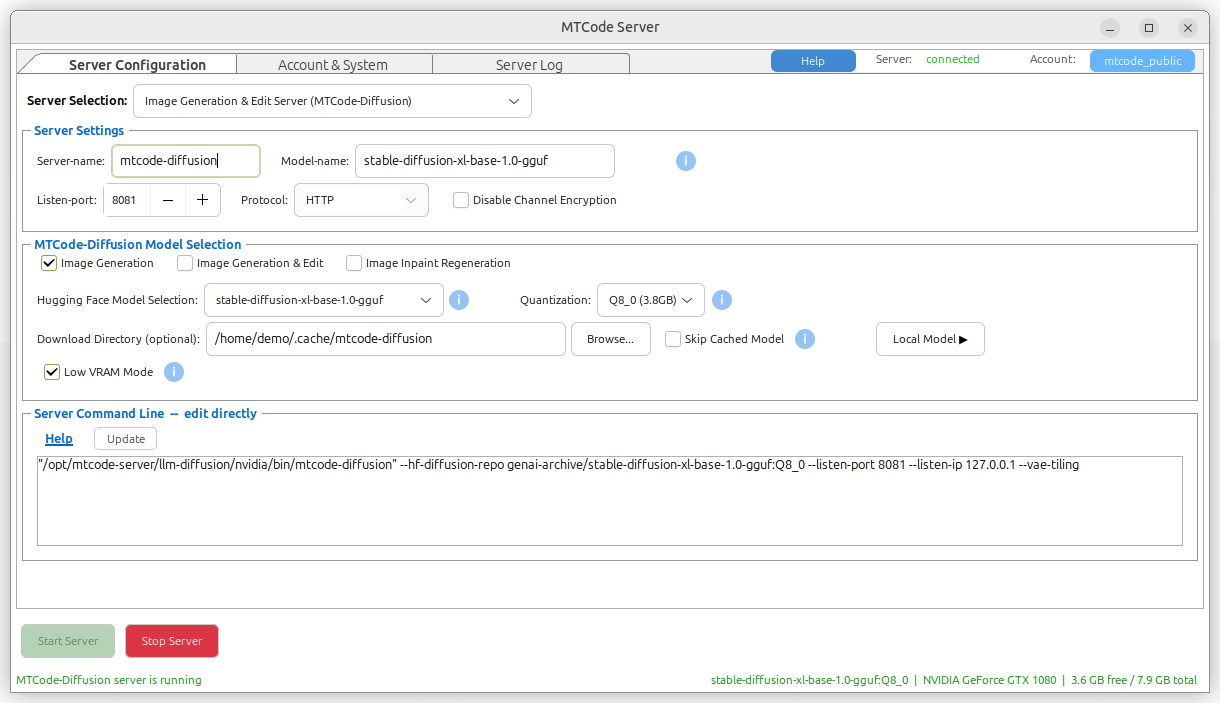Enable Image Generation & Edit checkbox

tap(185, 263)
